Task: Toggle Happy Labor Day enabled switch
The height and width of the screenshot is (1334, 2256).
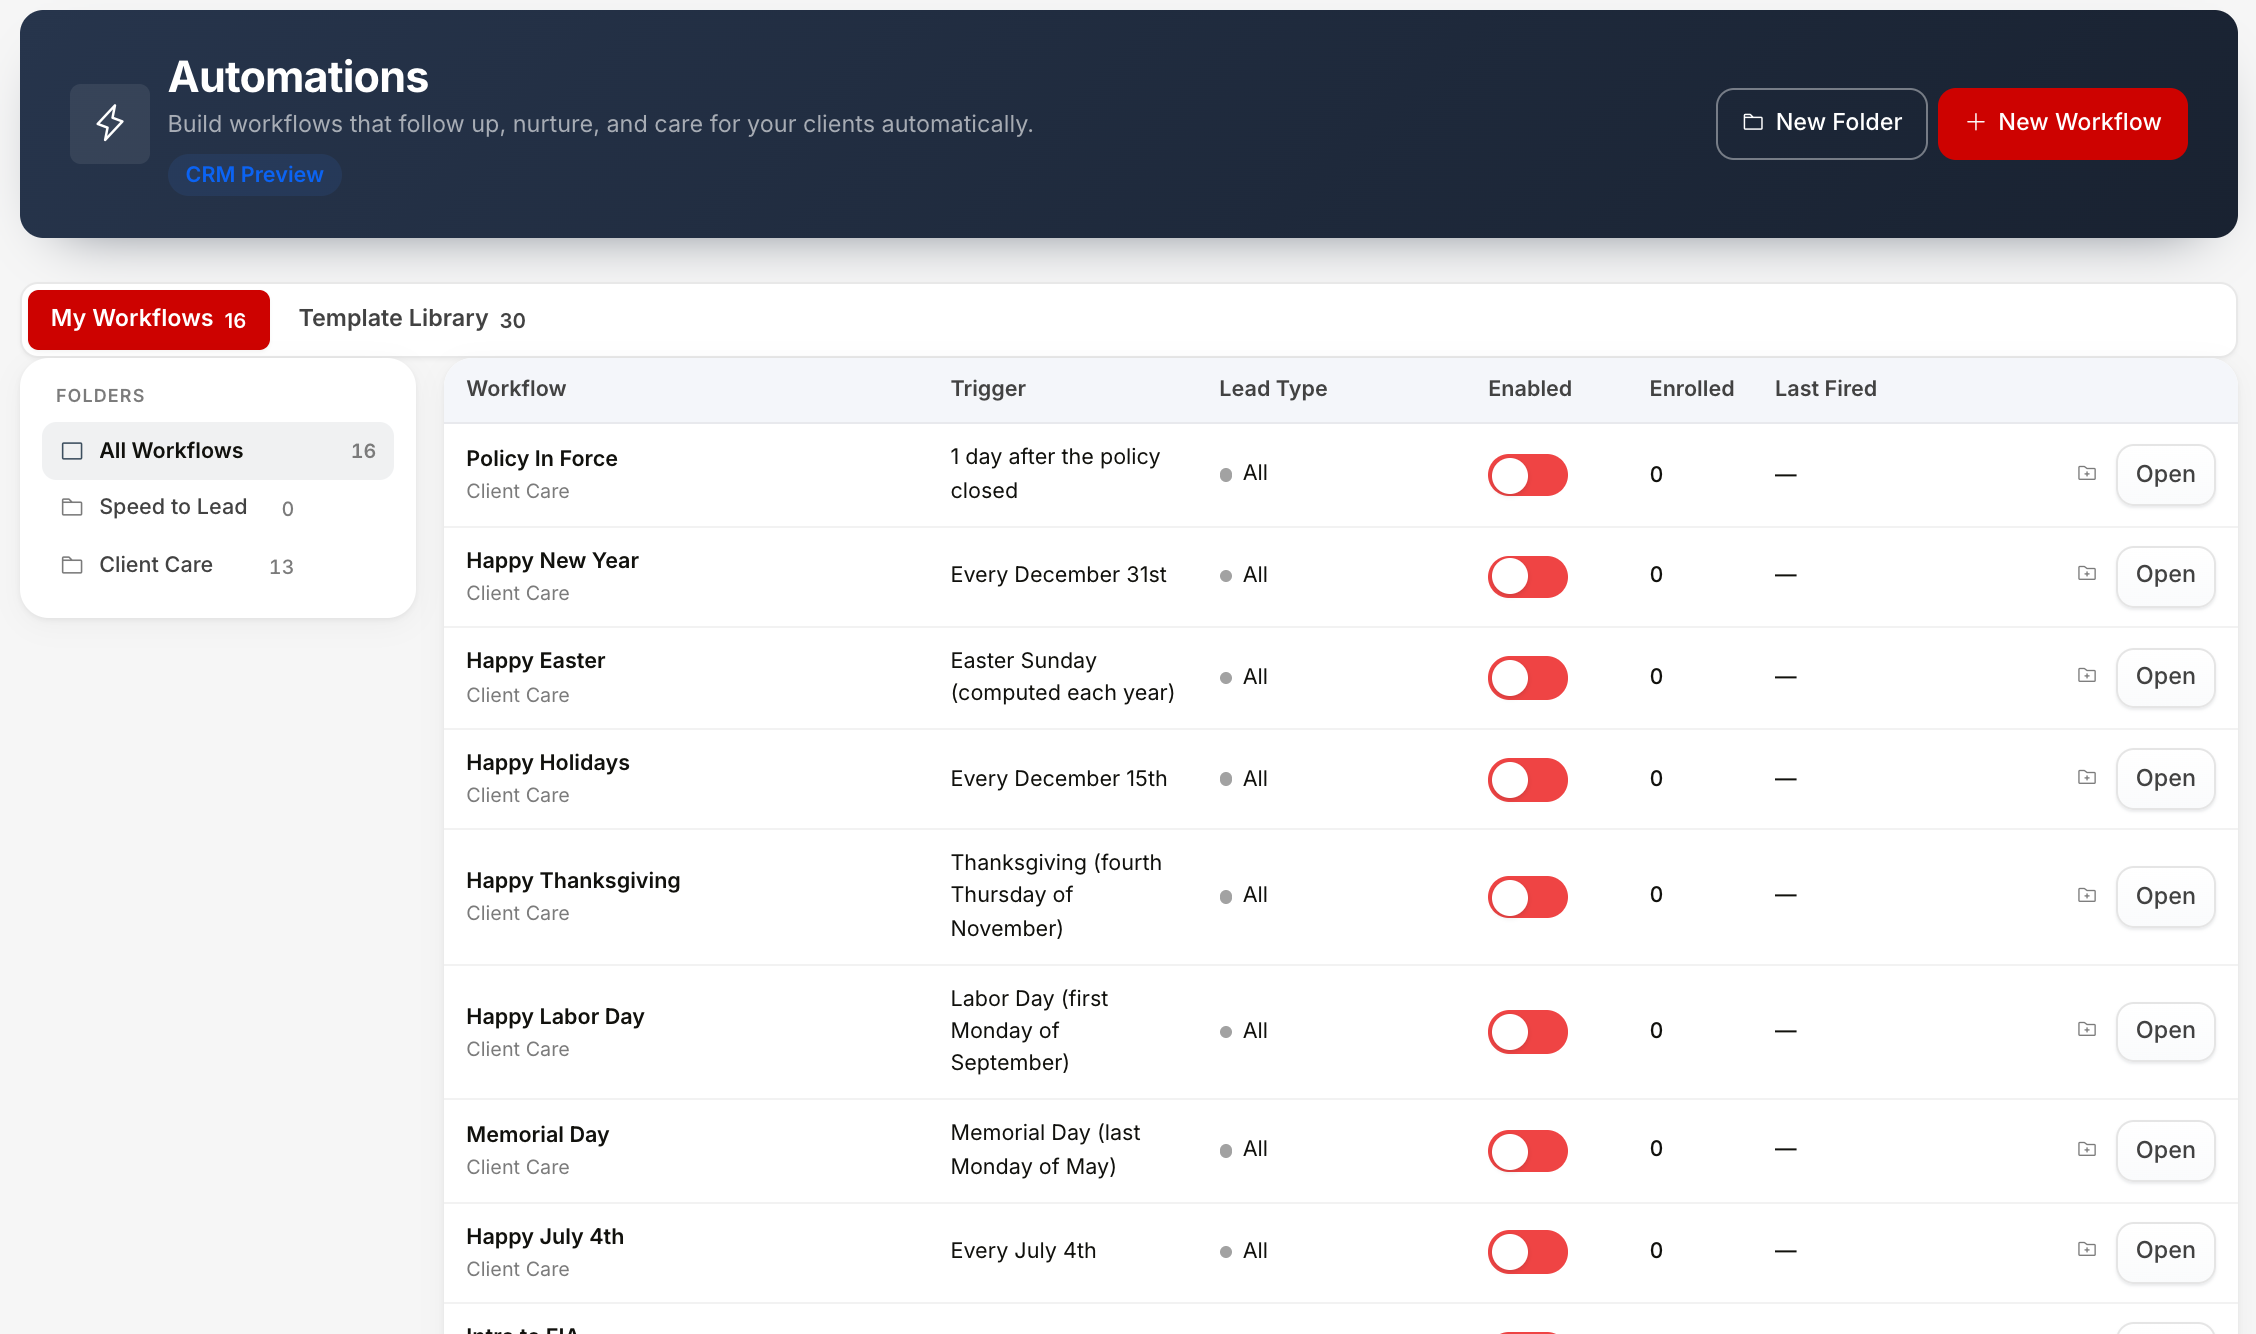Action: [x=1527, y=1032]
